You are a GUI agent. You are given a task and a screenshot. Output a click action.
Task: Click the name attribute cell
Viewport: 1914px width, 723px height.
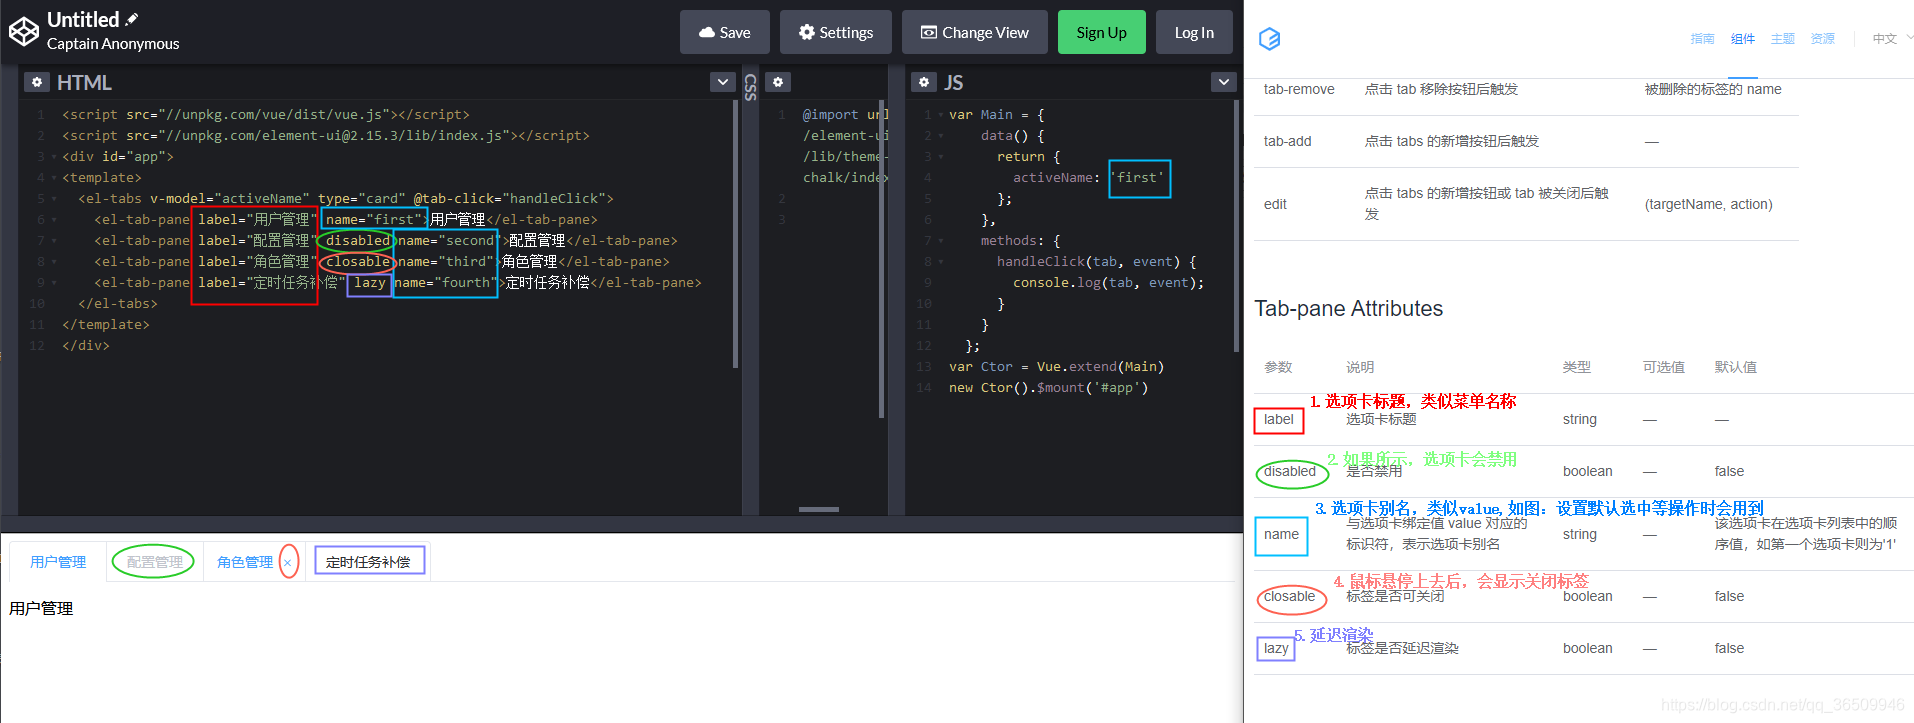click(1281, 534)
